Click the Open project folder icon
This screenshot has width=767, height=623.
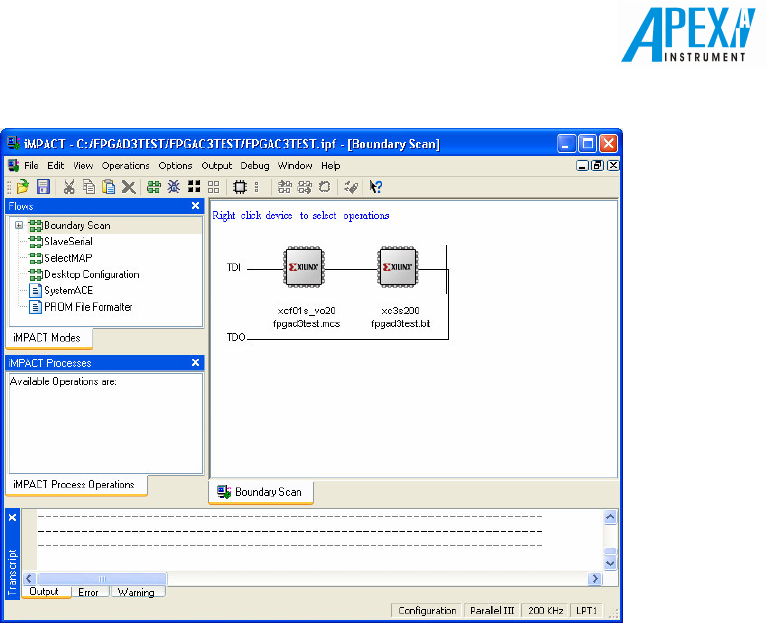23,187
